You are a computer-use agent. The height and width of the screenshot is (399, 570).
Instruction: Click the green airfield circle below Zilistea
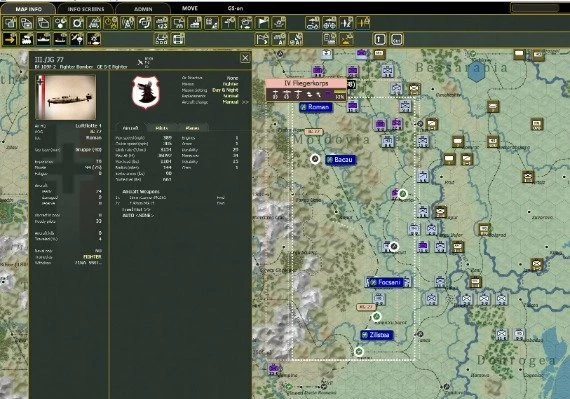pyautogui.click(x=359, y=351)
